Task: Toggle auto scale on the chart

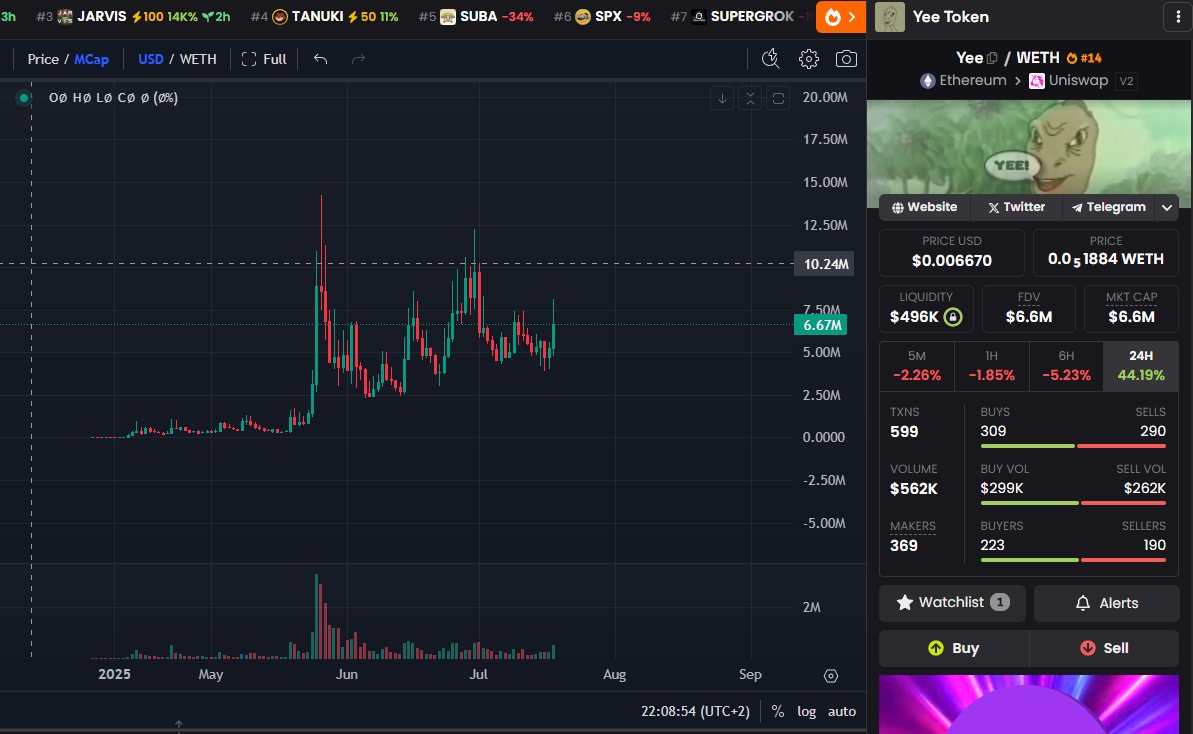Action: click(x=841, y=711)
